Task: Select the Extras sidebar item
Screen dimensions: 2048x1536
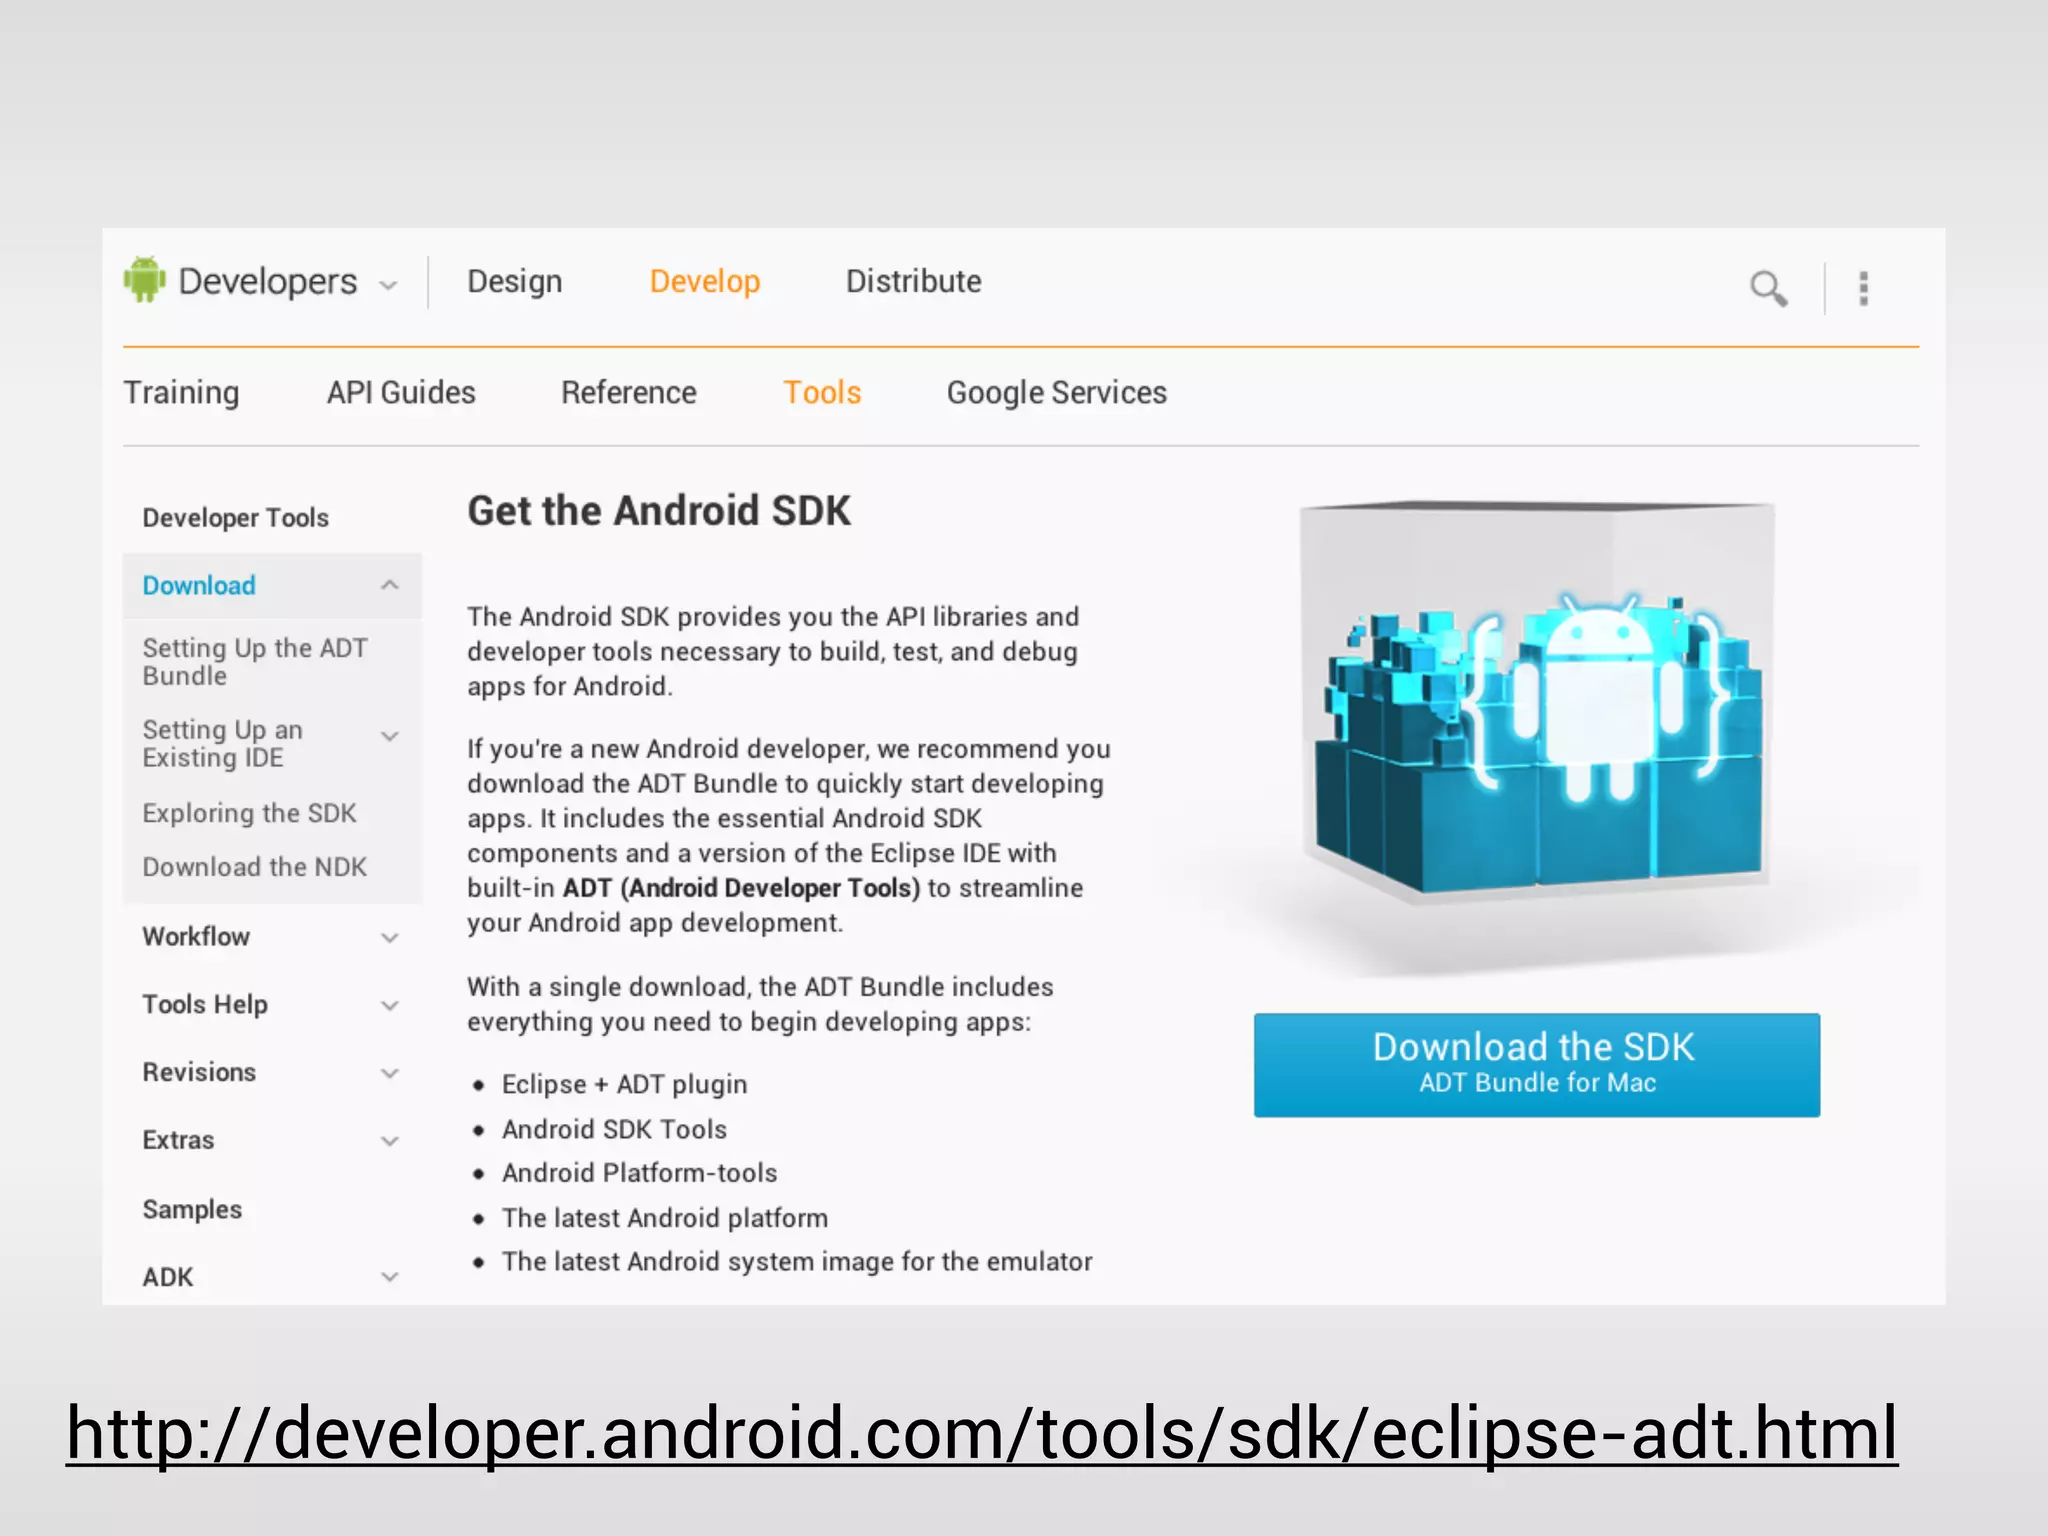Action: [178, 1140]
